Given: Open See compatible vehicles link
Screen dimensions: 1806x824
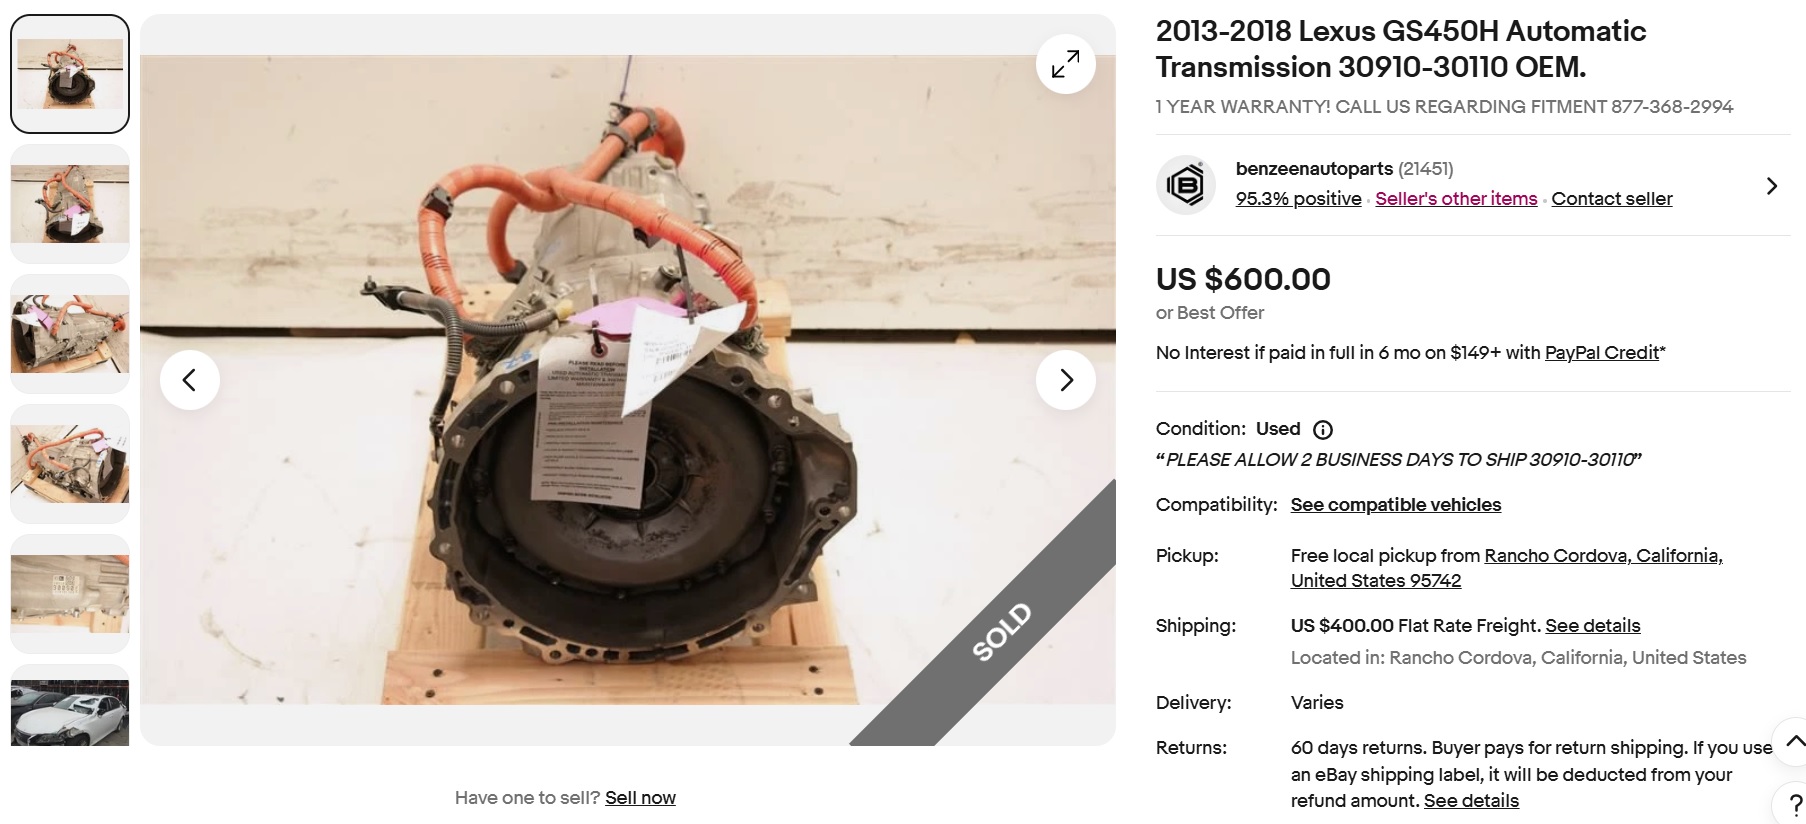Looking at the screenshot, I should pos(1395,505).
